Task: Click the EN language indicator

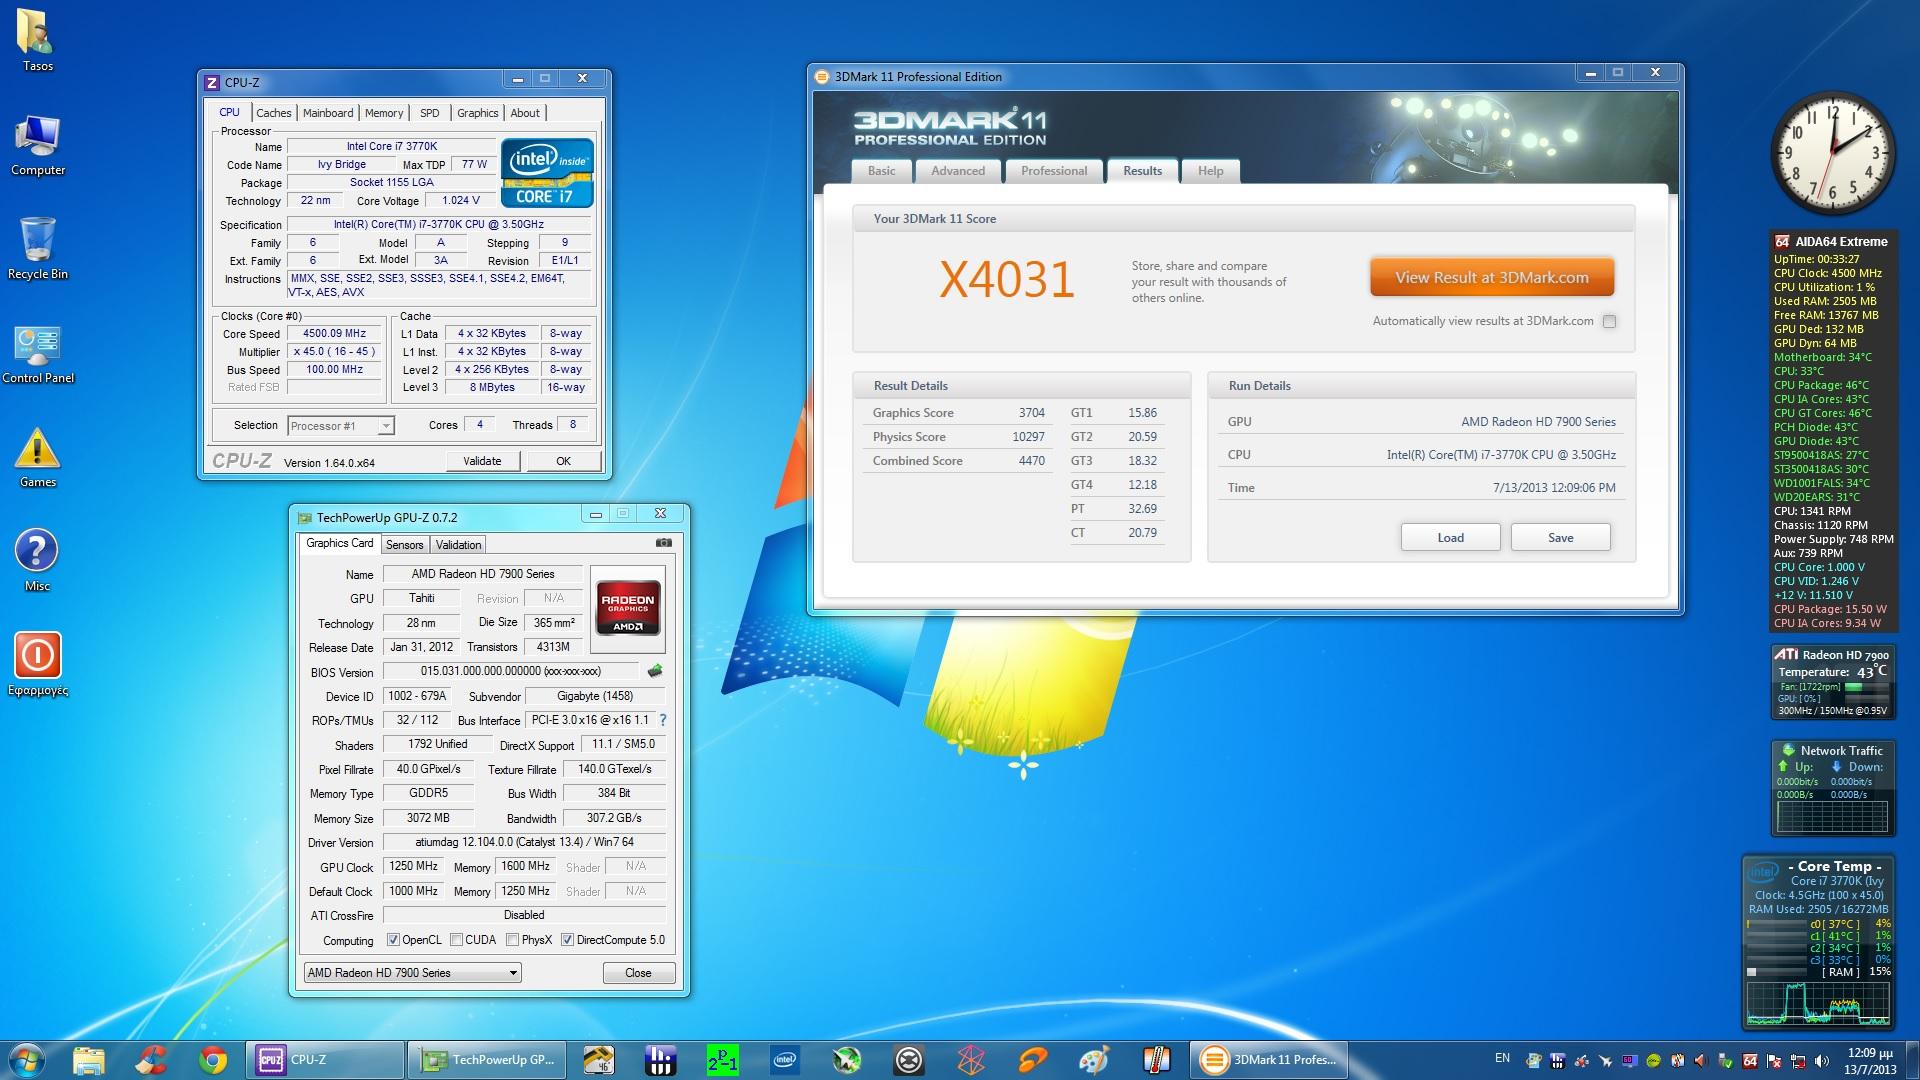Action: (x=1502, y=1058)
